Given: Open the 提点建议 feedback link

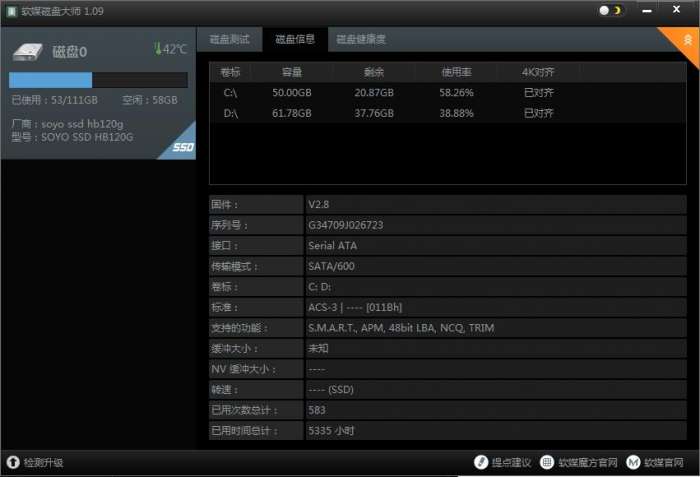Looking at the screenshot, I should pos(512,462).
